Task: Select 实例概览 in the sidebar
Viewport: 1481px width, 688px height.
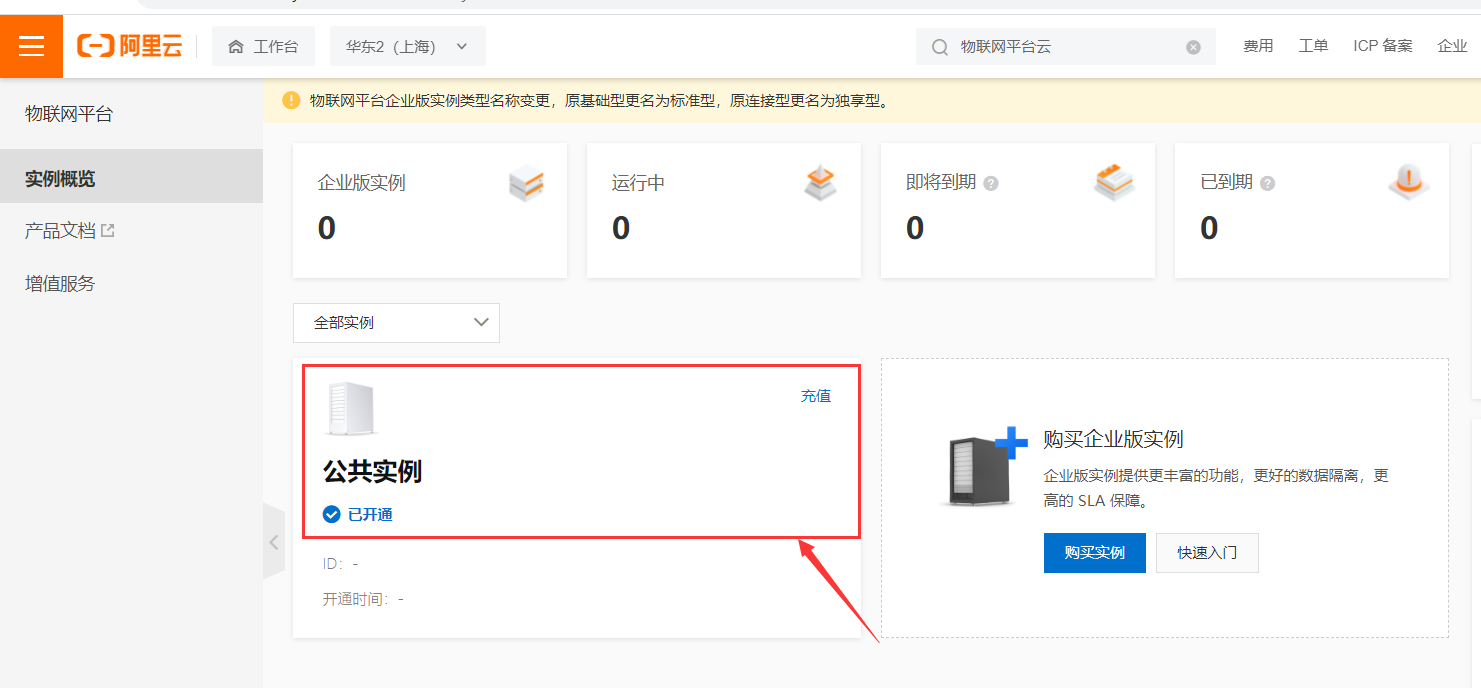Action: (x=131, y=179)
